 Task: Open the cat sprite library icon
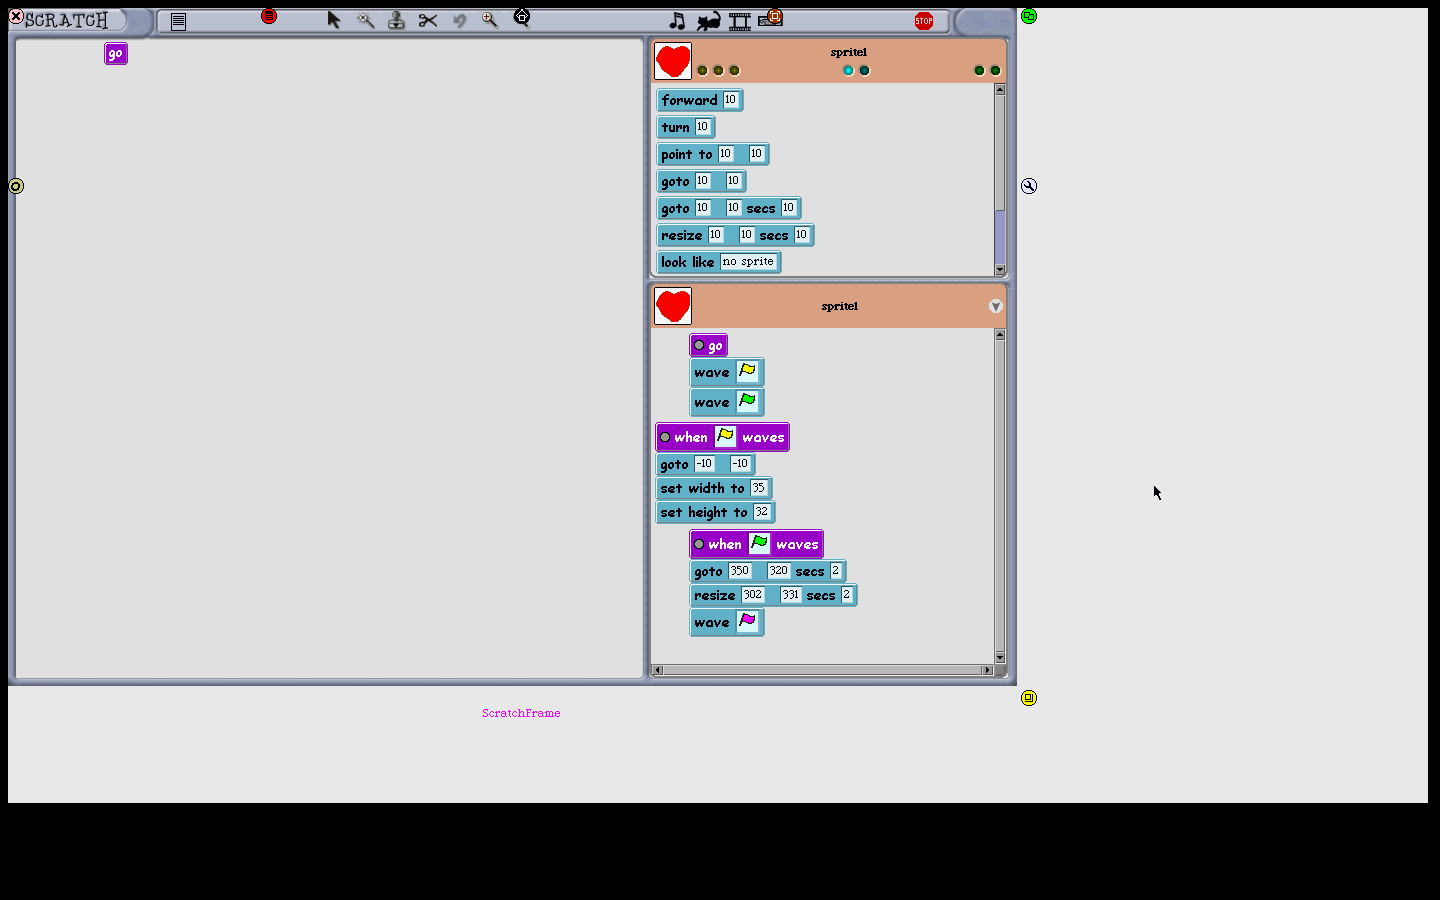point(709,21)
